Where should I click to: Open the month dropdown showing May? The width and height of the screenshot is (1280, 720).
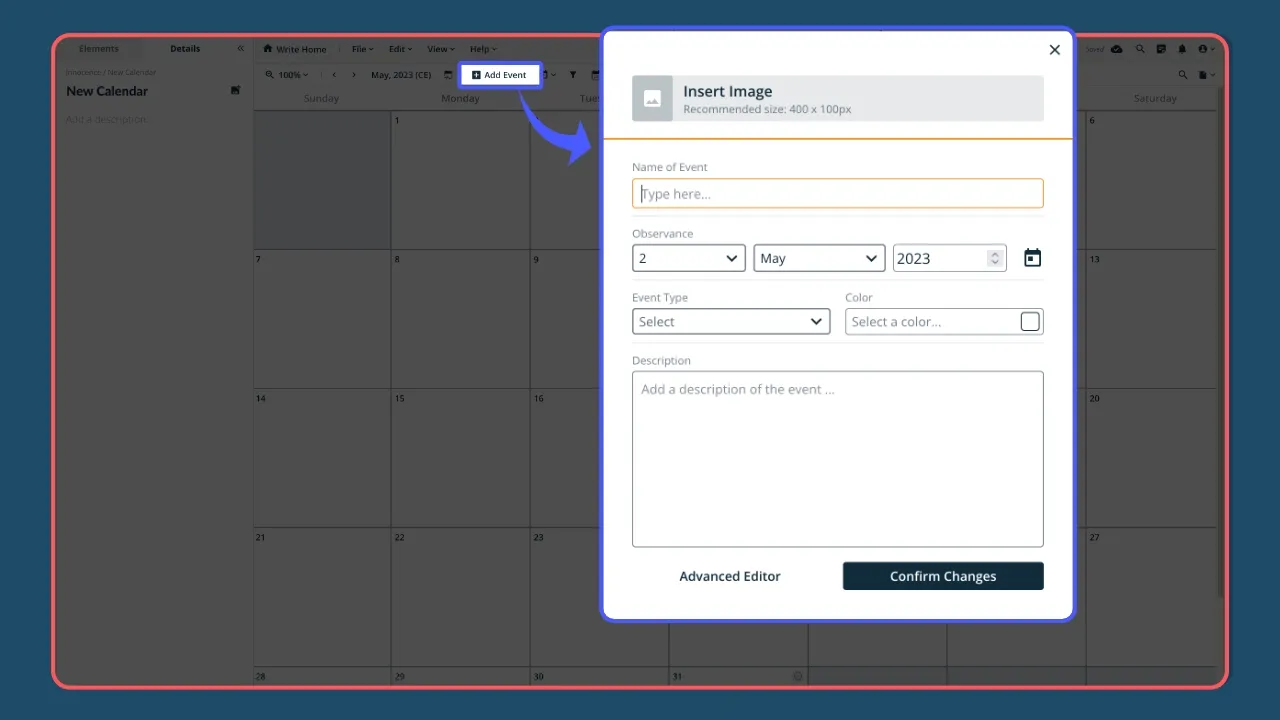[x=818, y=257]
